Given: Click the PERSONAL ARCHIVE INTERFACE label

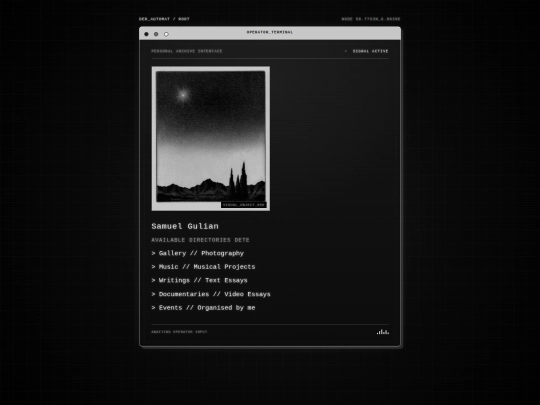Looking at the screenshot, I should click(187, 51).
